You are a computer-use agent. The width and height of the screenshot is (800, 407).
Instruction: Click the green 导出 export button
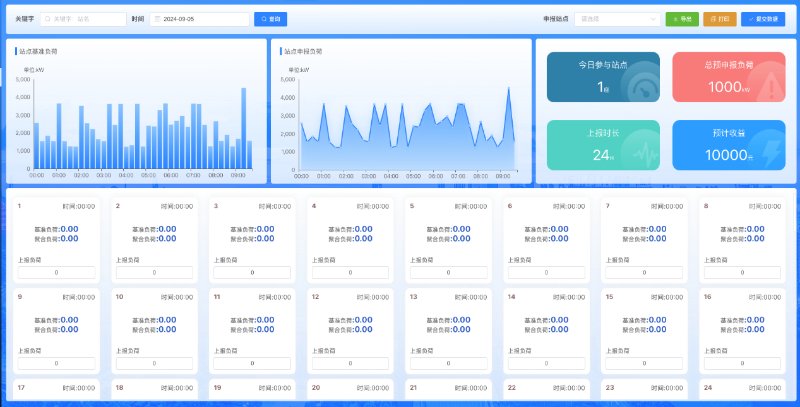point(682,19)
